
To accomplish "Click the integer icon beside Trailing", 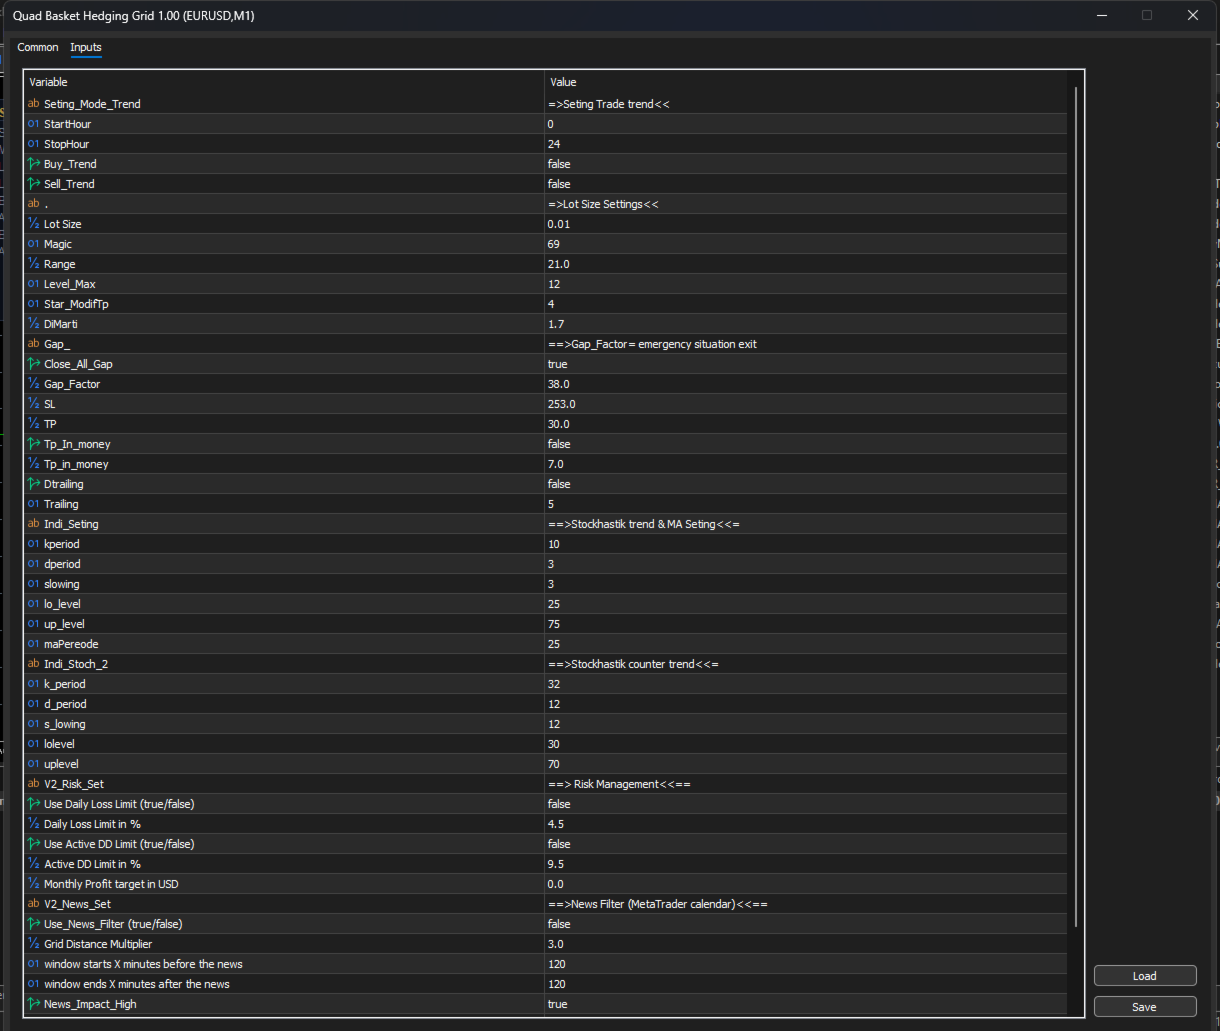I will click(34, 504).
